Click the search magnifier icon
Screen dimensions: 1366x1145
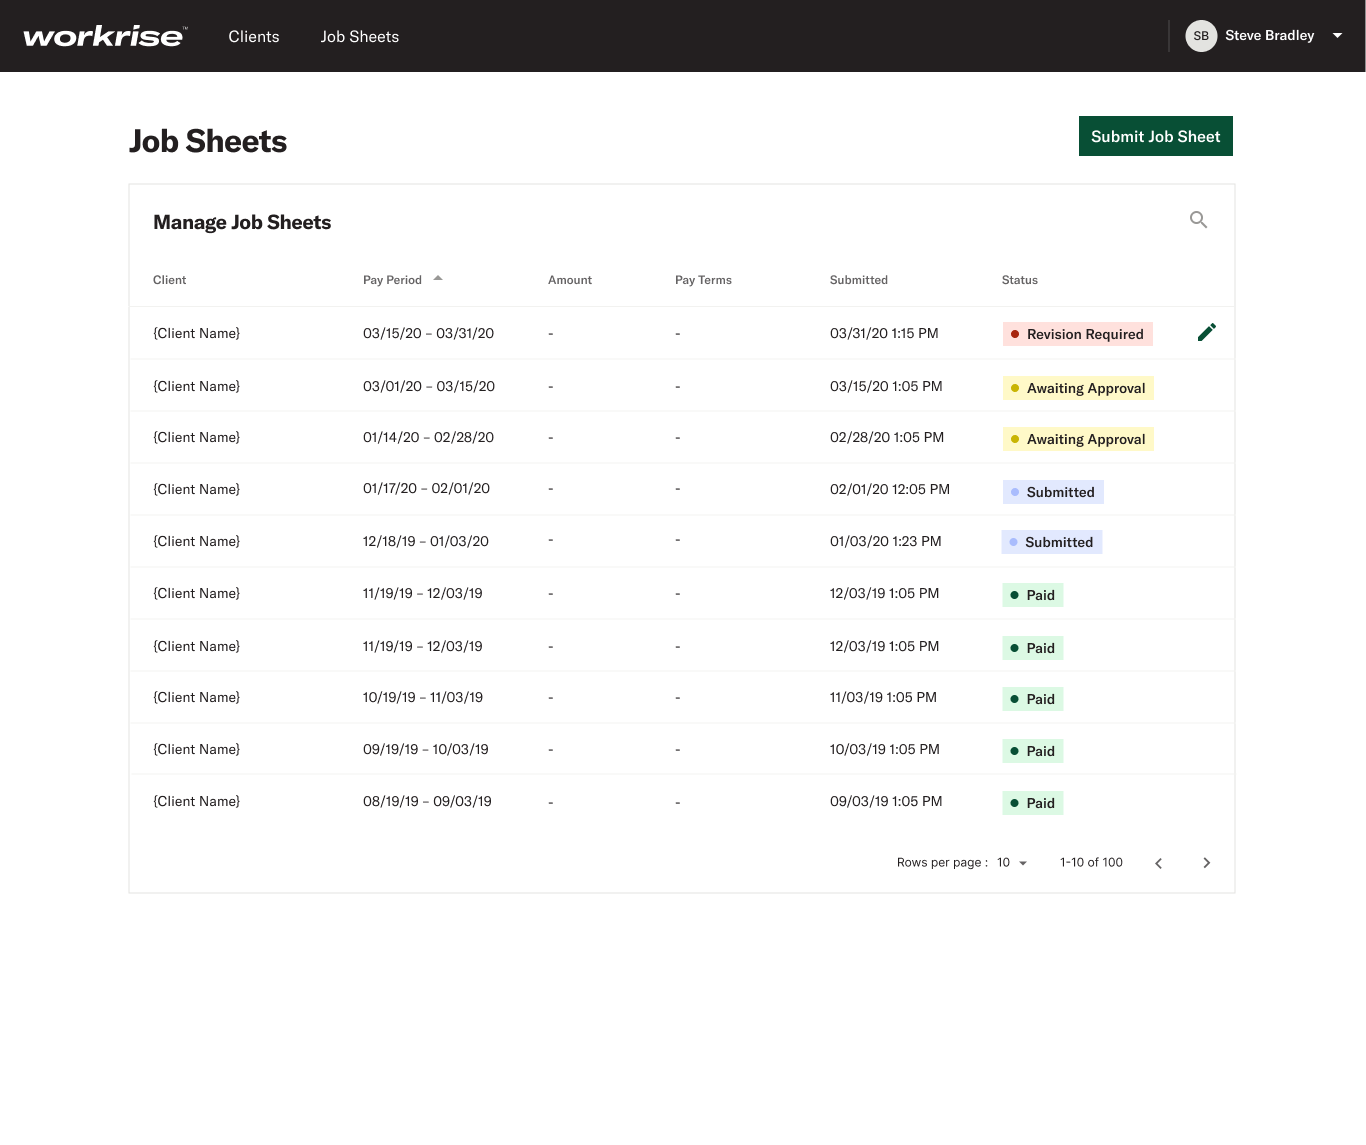pyautogui.click(x=1198, y=220)
